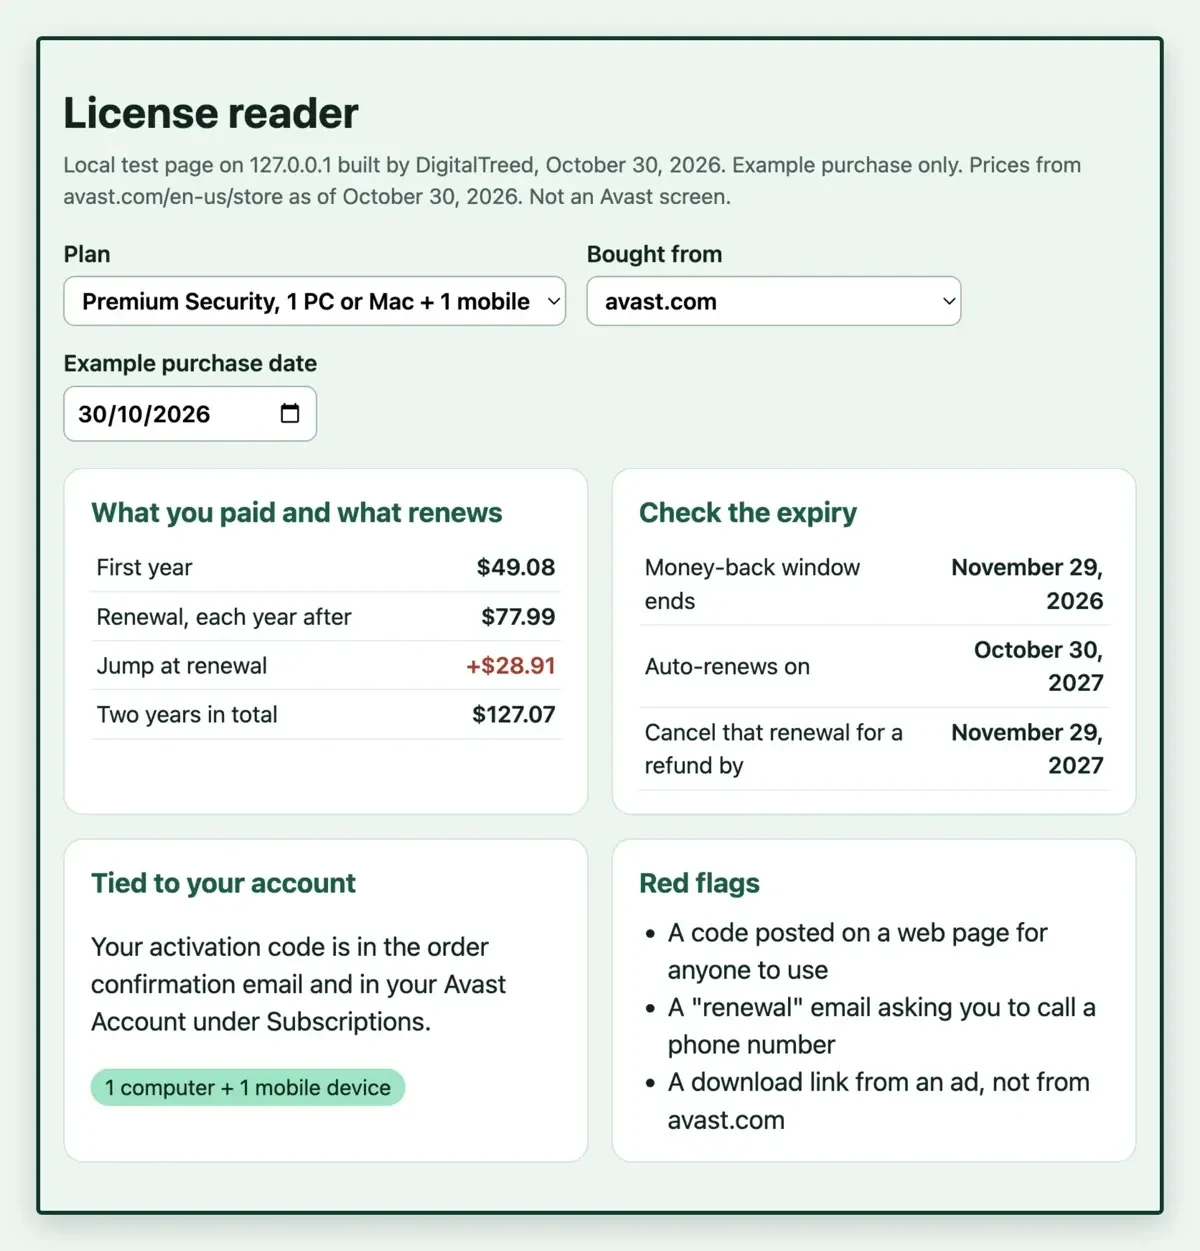
Task: Click the Bought from field label
Action: (654, 254)
